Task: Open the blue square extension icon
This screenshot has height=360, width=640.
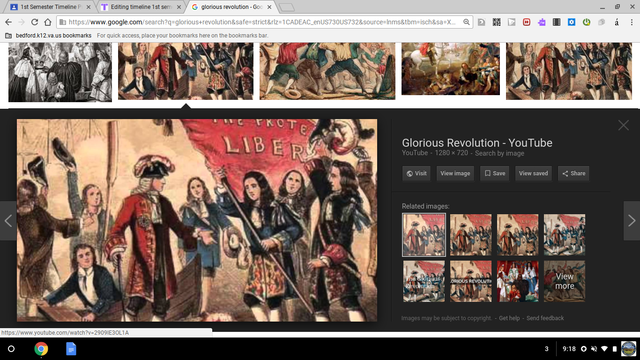Action: click(x=571, y=22)
